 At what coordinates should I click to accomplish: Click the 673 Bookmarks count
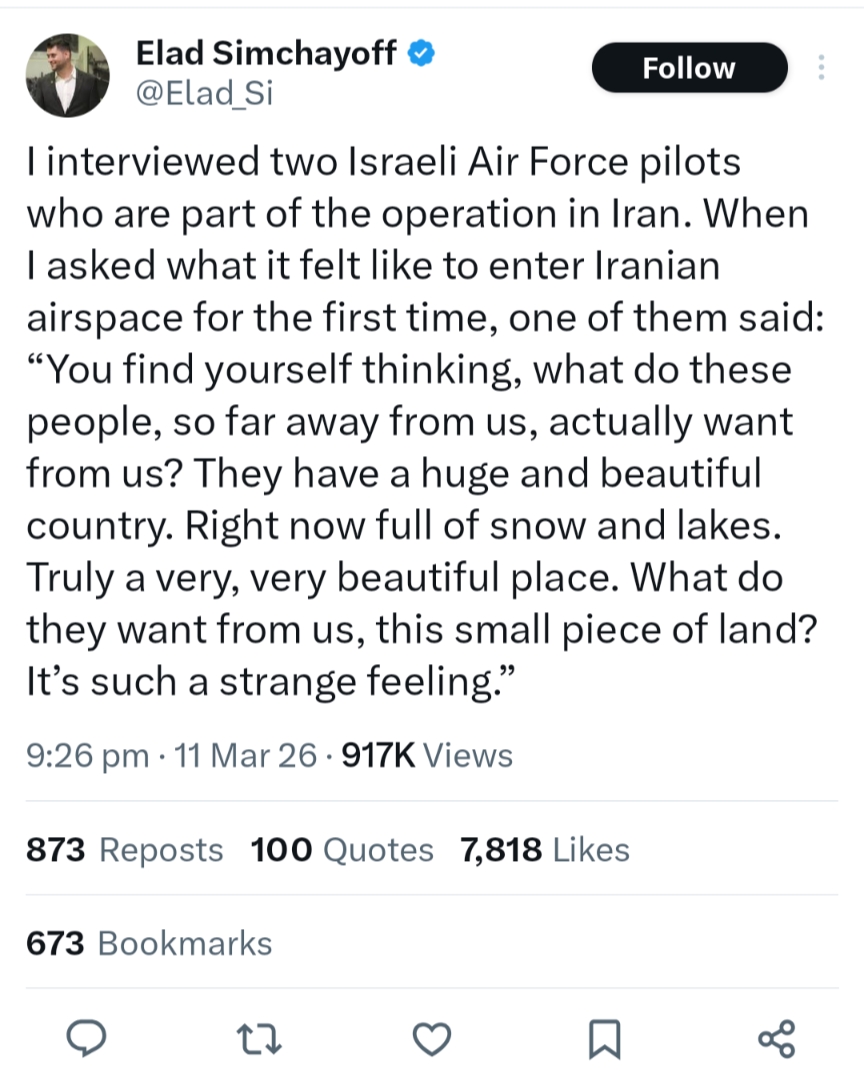pyautogui.click(x=149, y=943)
